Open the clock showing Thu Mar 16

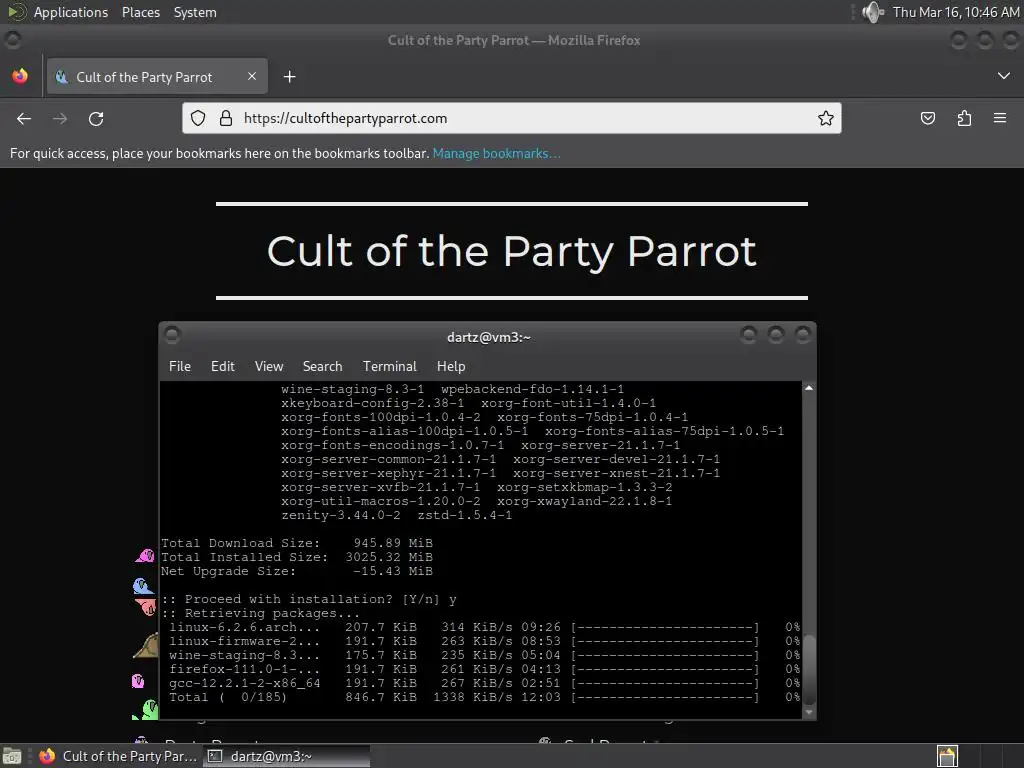coord(955,12)
